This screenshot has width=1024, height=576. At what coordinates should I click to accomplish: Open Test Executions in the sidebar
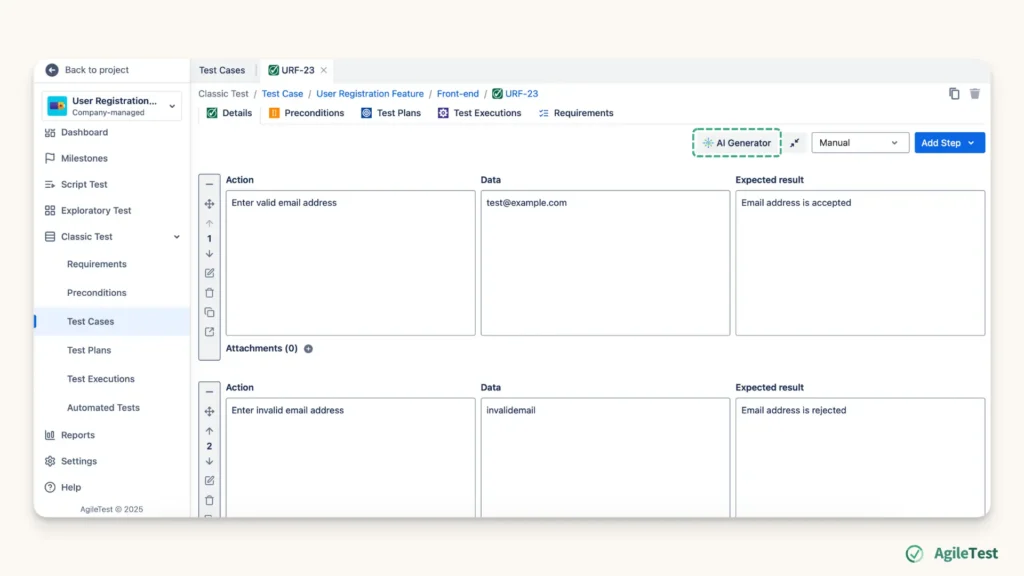pyautogui.click(x=101, y=379)
